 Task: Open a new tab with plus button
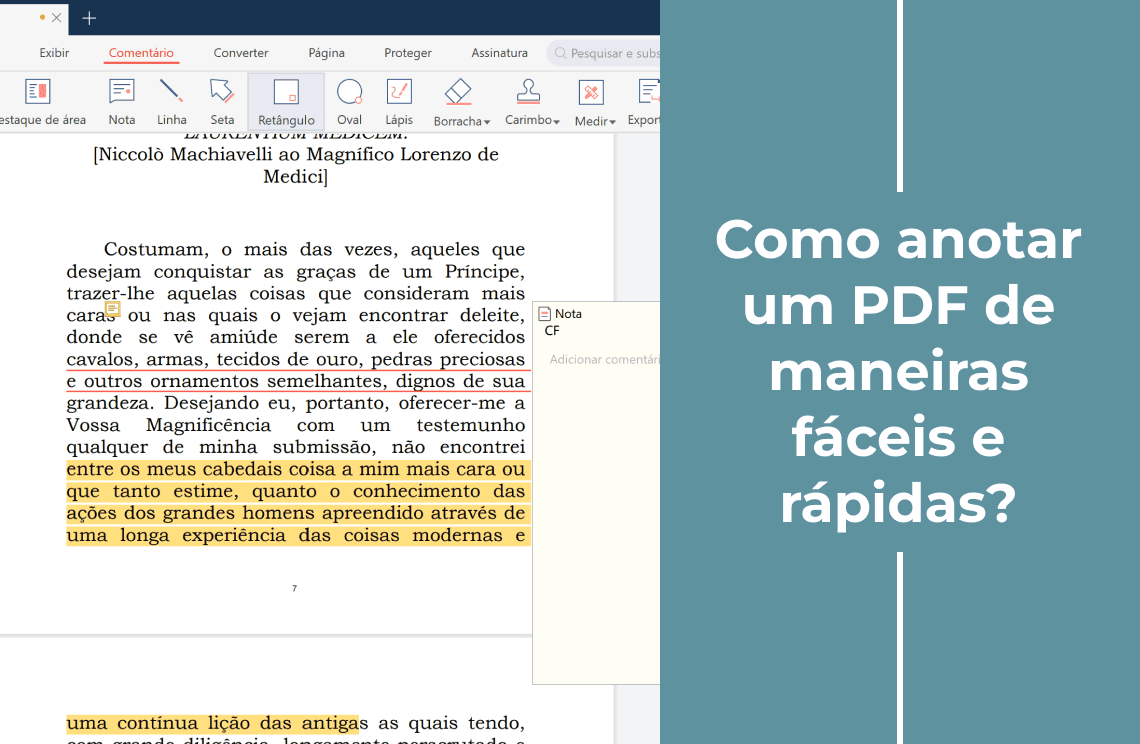pos(89,18)
